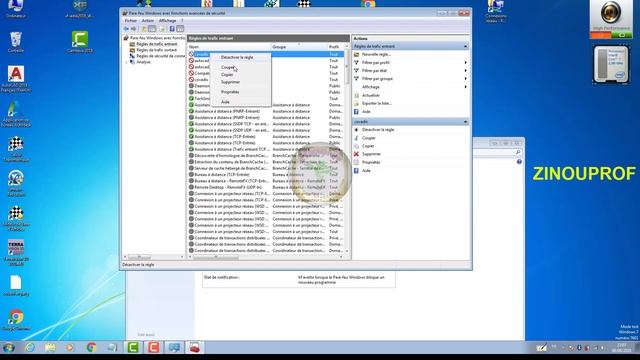This screenshot has height=360, width=640.
Task: Click the Back arrow toolbar icon
Action: click(126, 29)
